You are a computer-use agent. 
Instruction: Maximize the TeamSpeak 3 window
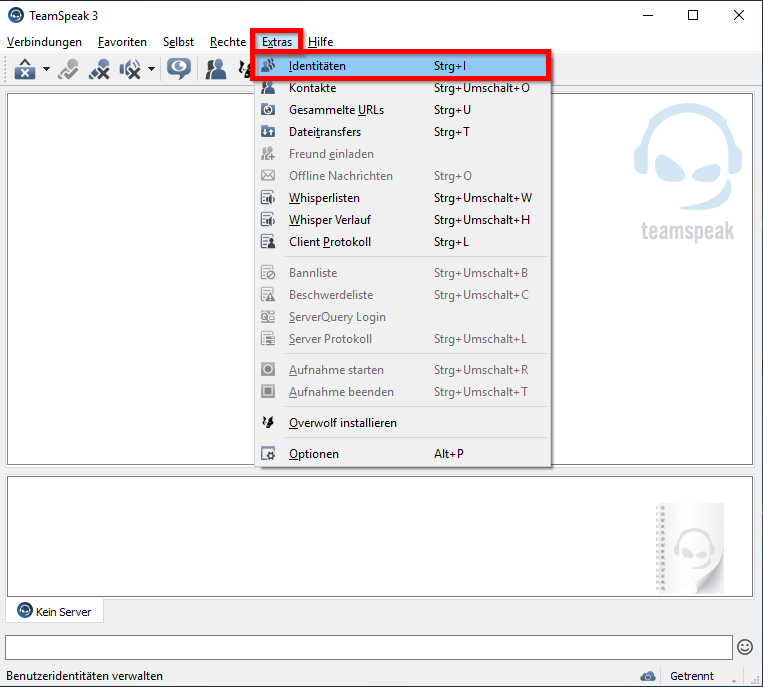693,16
